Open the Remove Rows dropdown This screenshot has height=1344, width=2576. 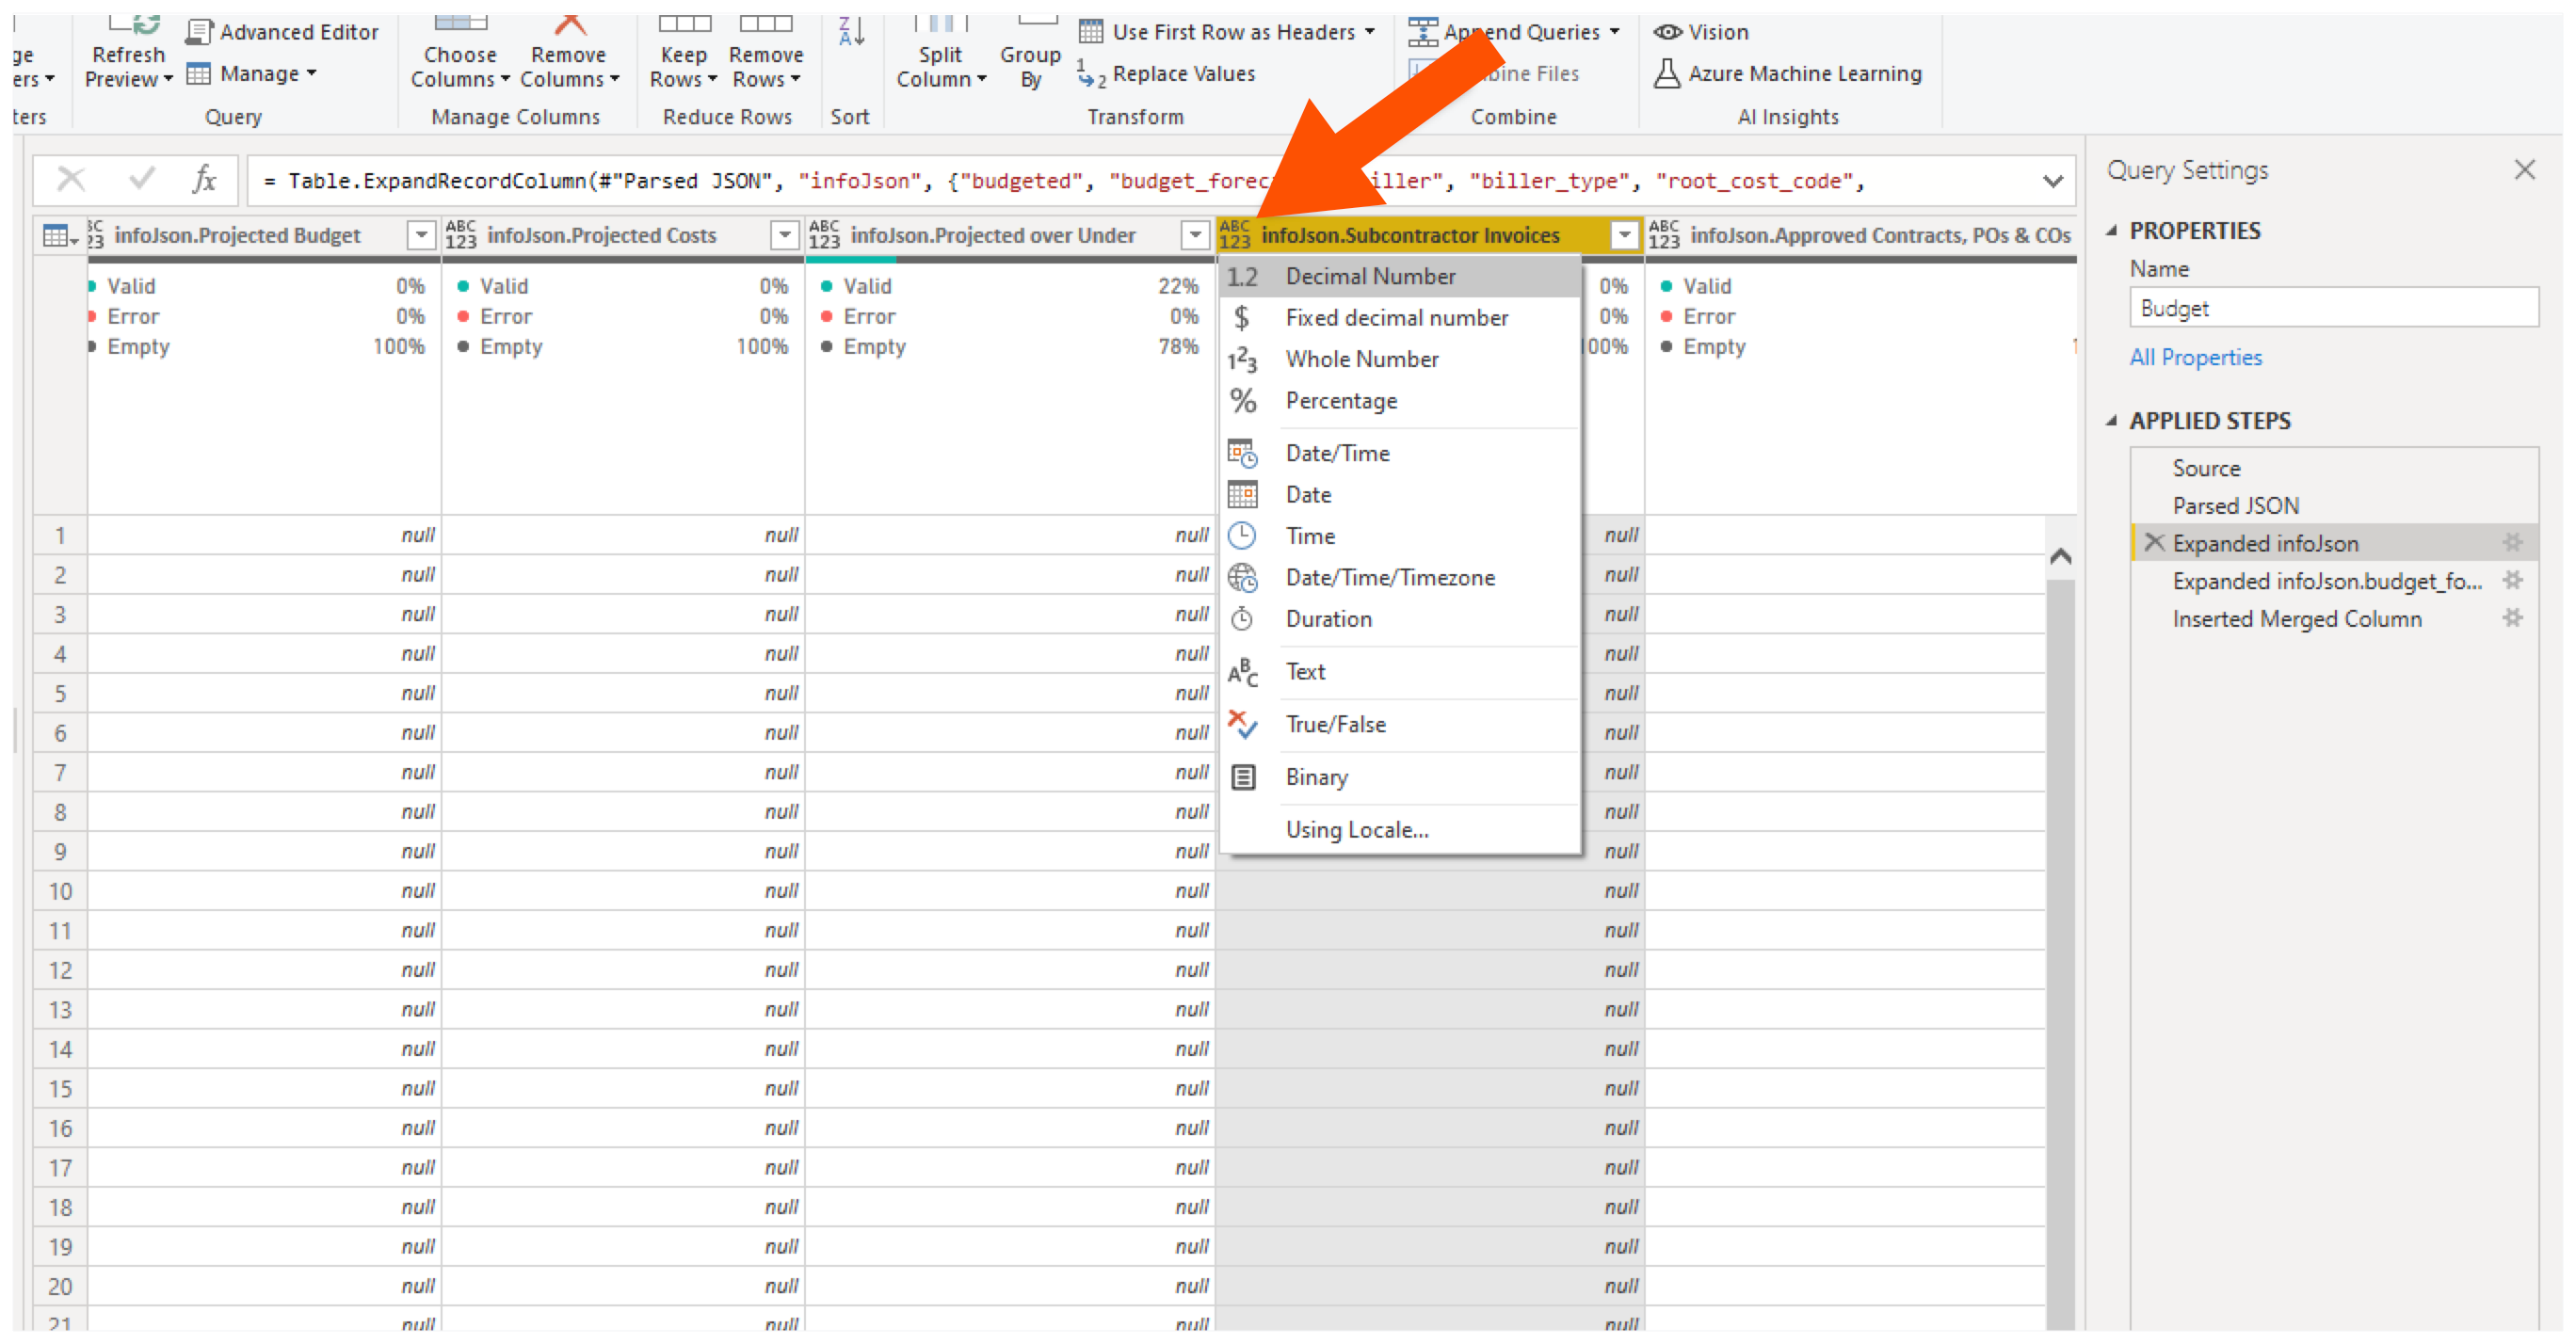pyautogui.click(x=766, y=55)
